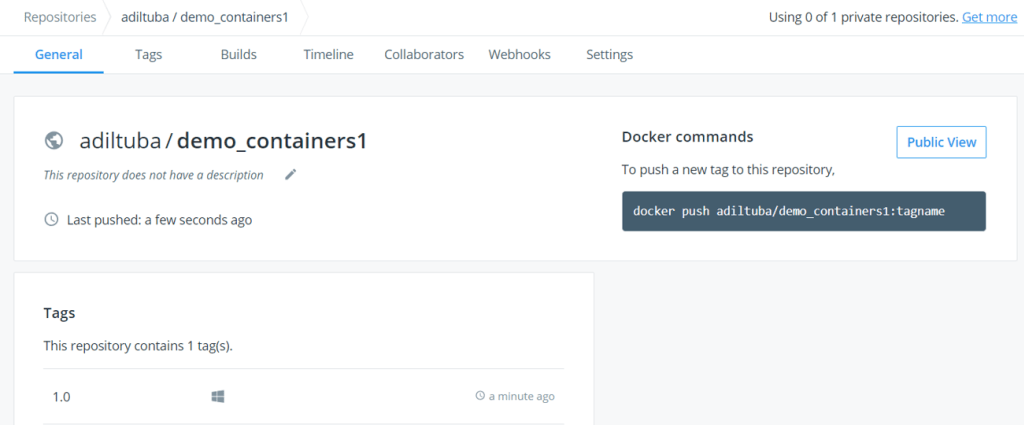Image resolution: width=1024 pixels, height=425 pixels.
Task: Click the Public View button
Action: click(x=941, y=142)
